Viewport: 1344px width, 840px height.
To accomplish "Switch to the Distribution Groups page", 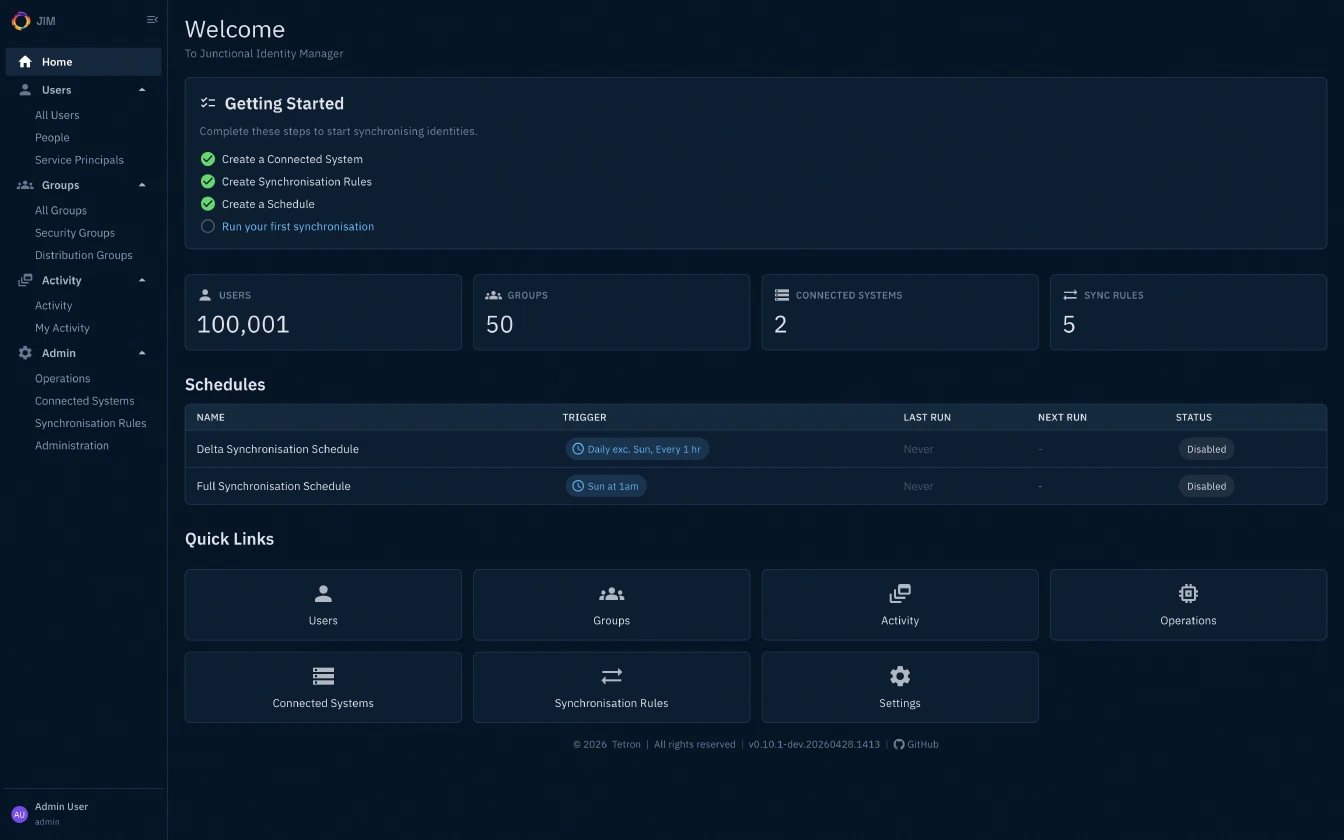I will pyautogui.click(x=83, y=255).
